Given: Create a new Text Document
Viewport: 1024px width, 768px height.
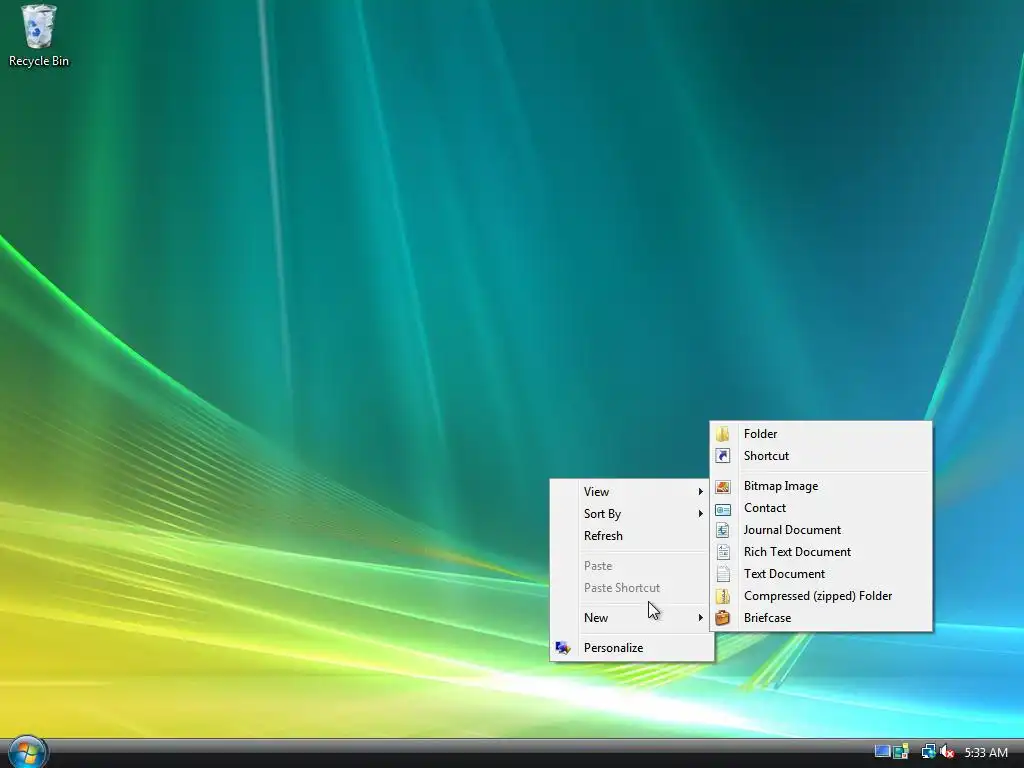Looking at the screenshot, I should coord(821,574).
